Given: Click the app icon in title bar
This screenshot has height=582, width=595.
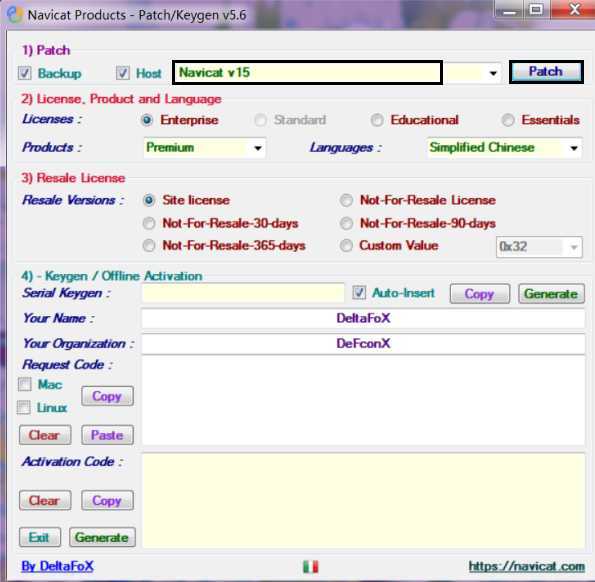Looking at the screenshot, I should point(14,15).
